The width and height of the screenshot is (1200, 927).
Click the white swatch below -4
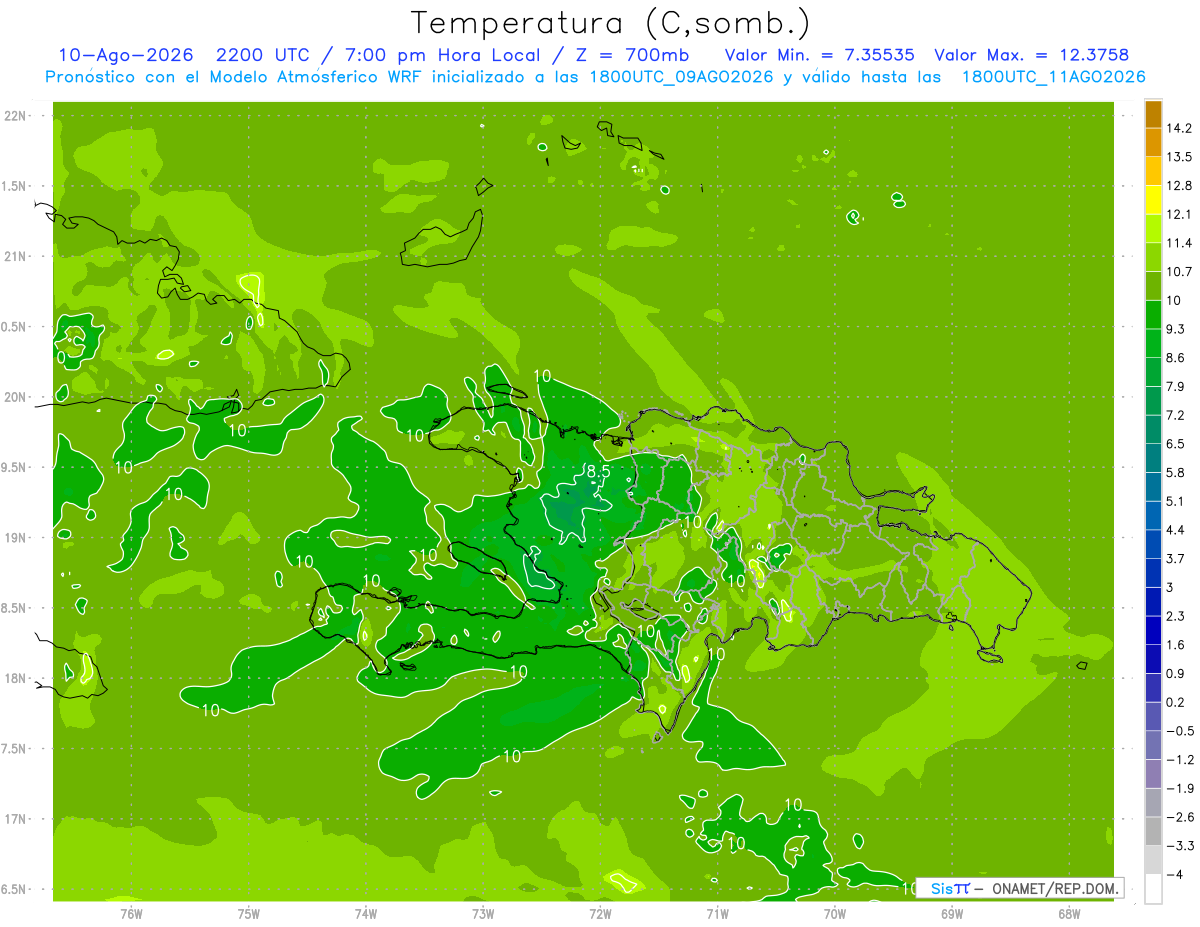1153,889
